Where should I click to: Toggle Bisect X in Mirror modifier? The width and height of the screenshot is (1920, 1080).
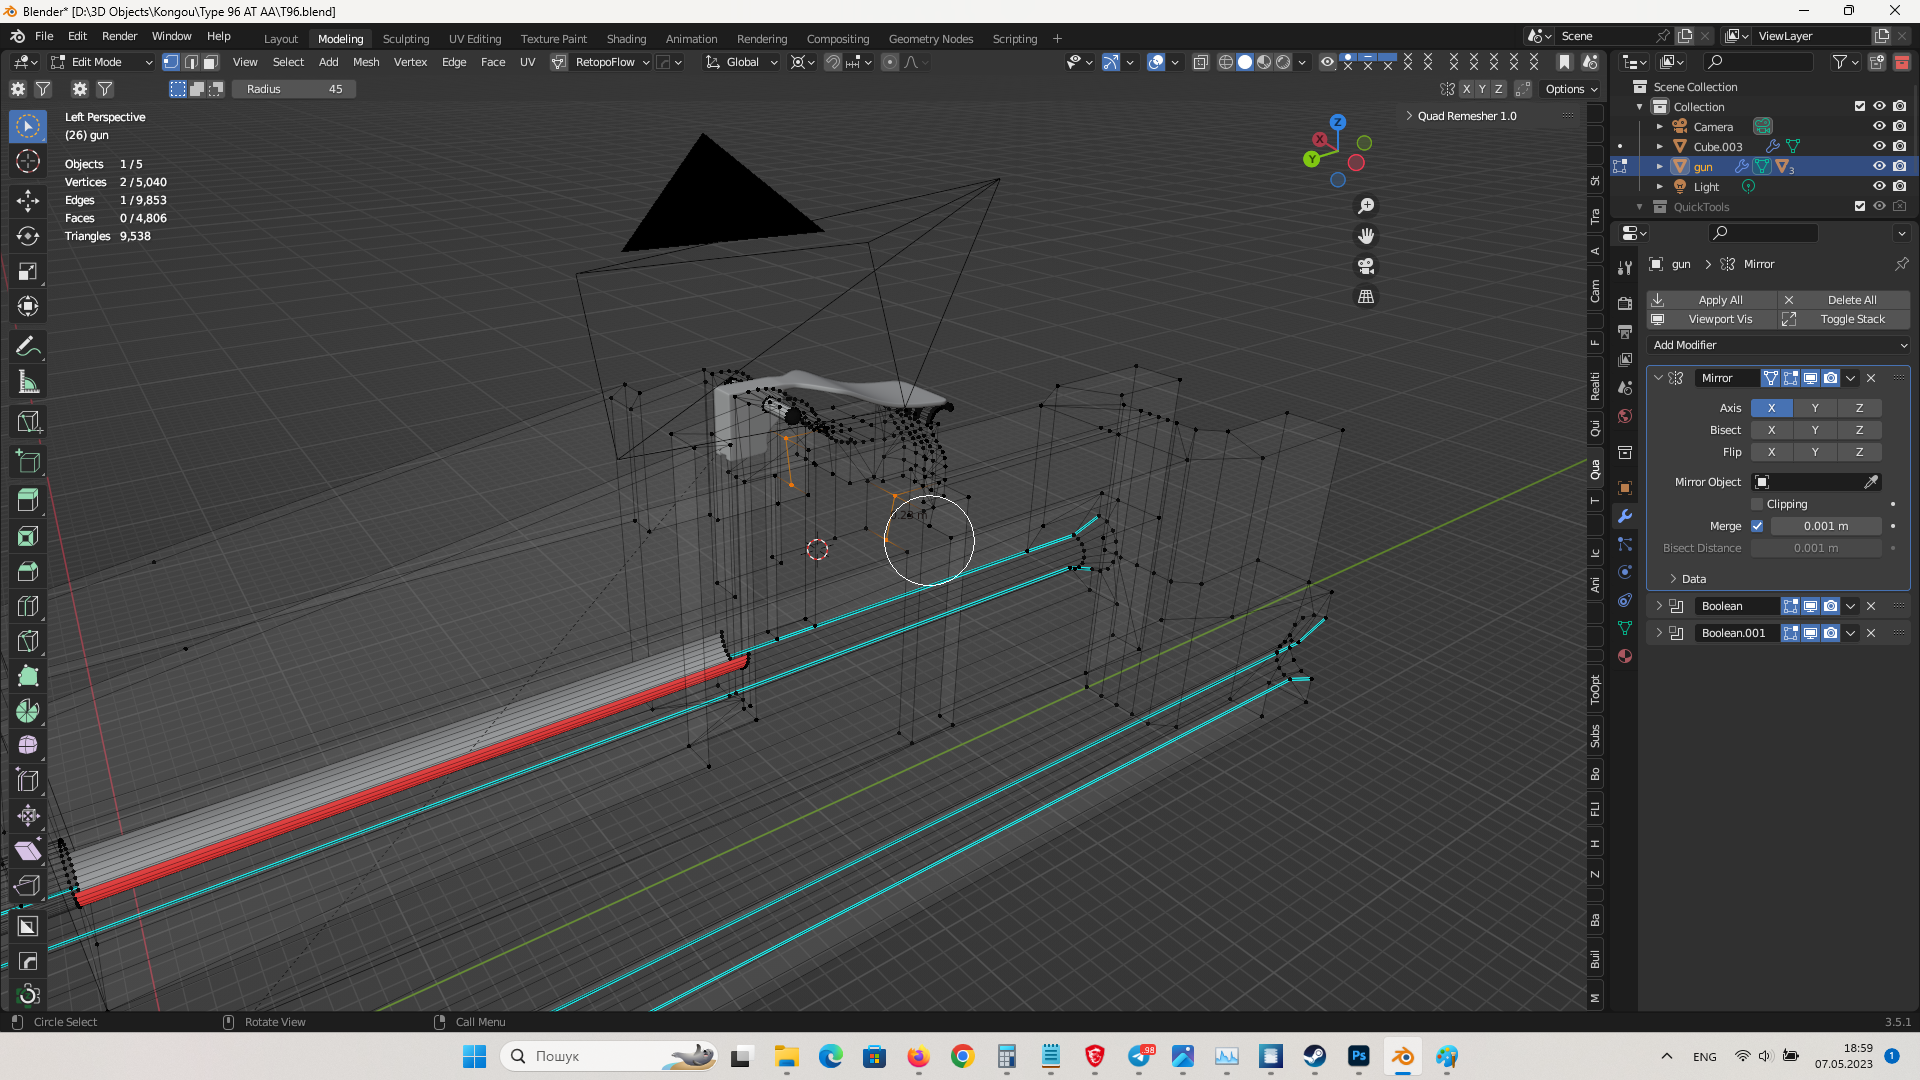[1771, 430]
